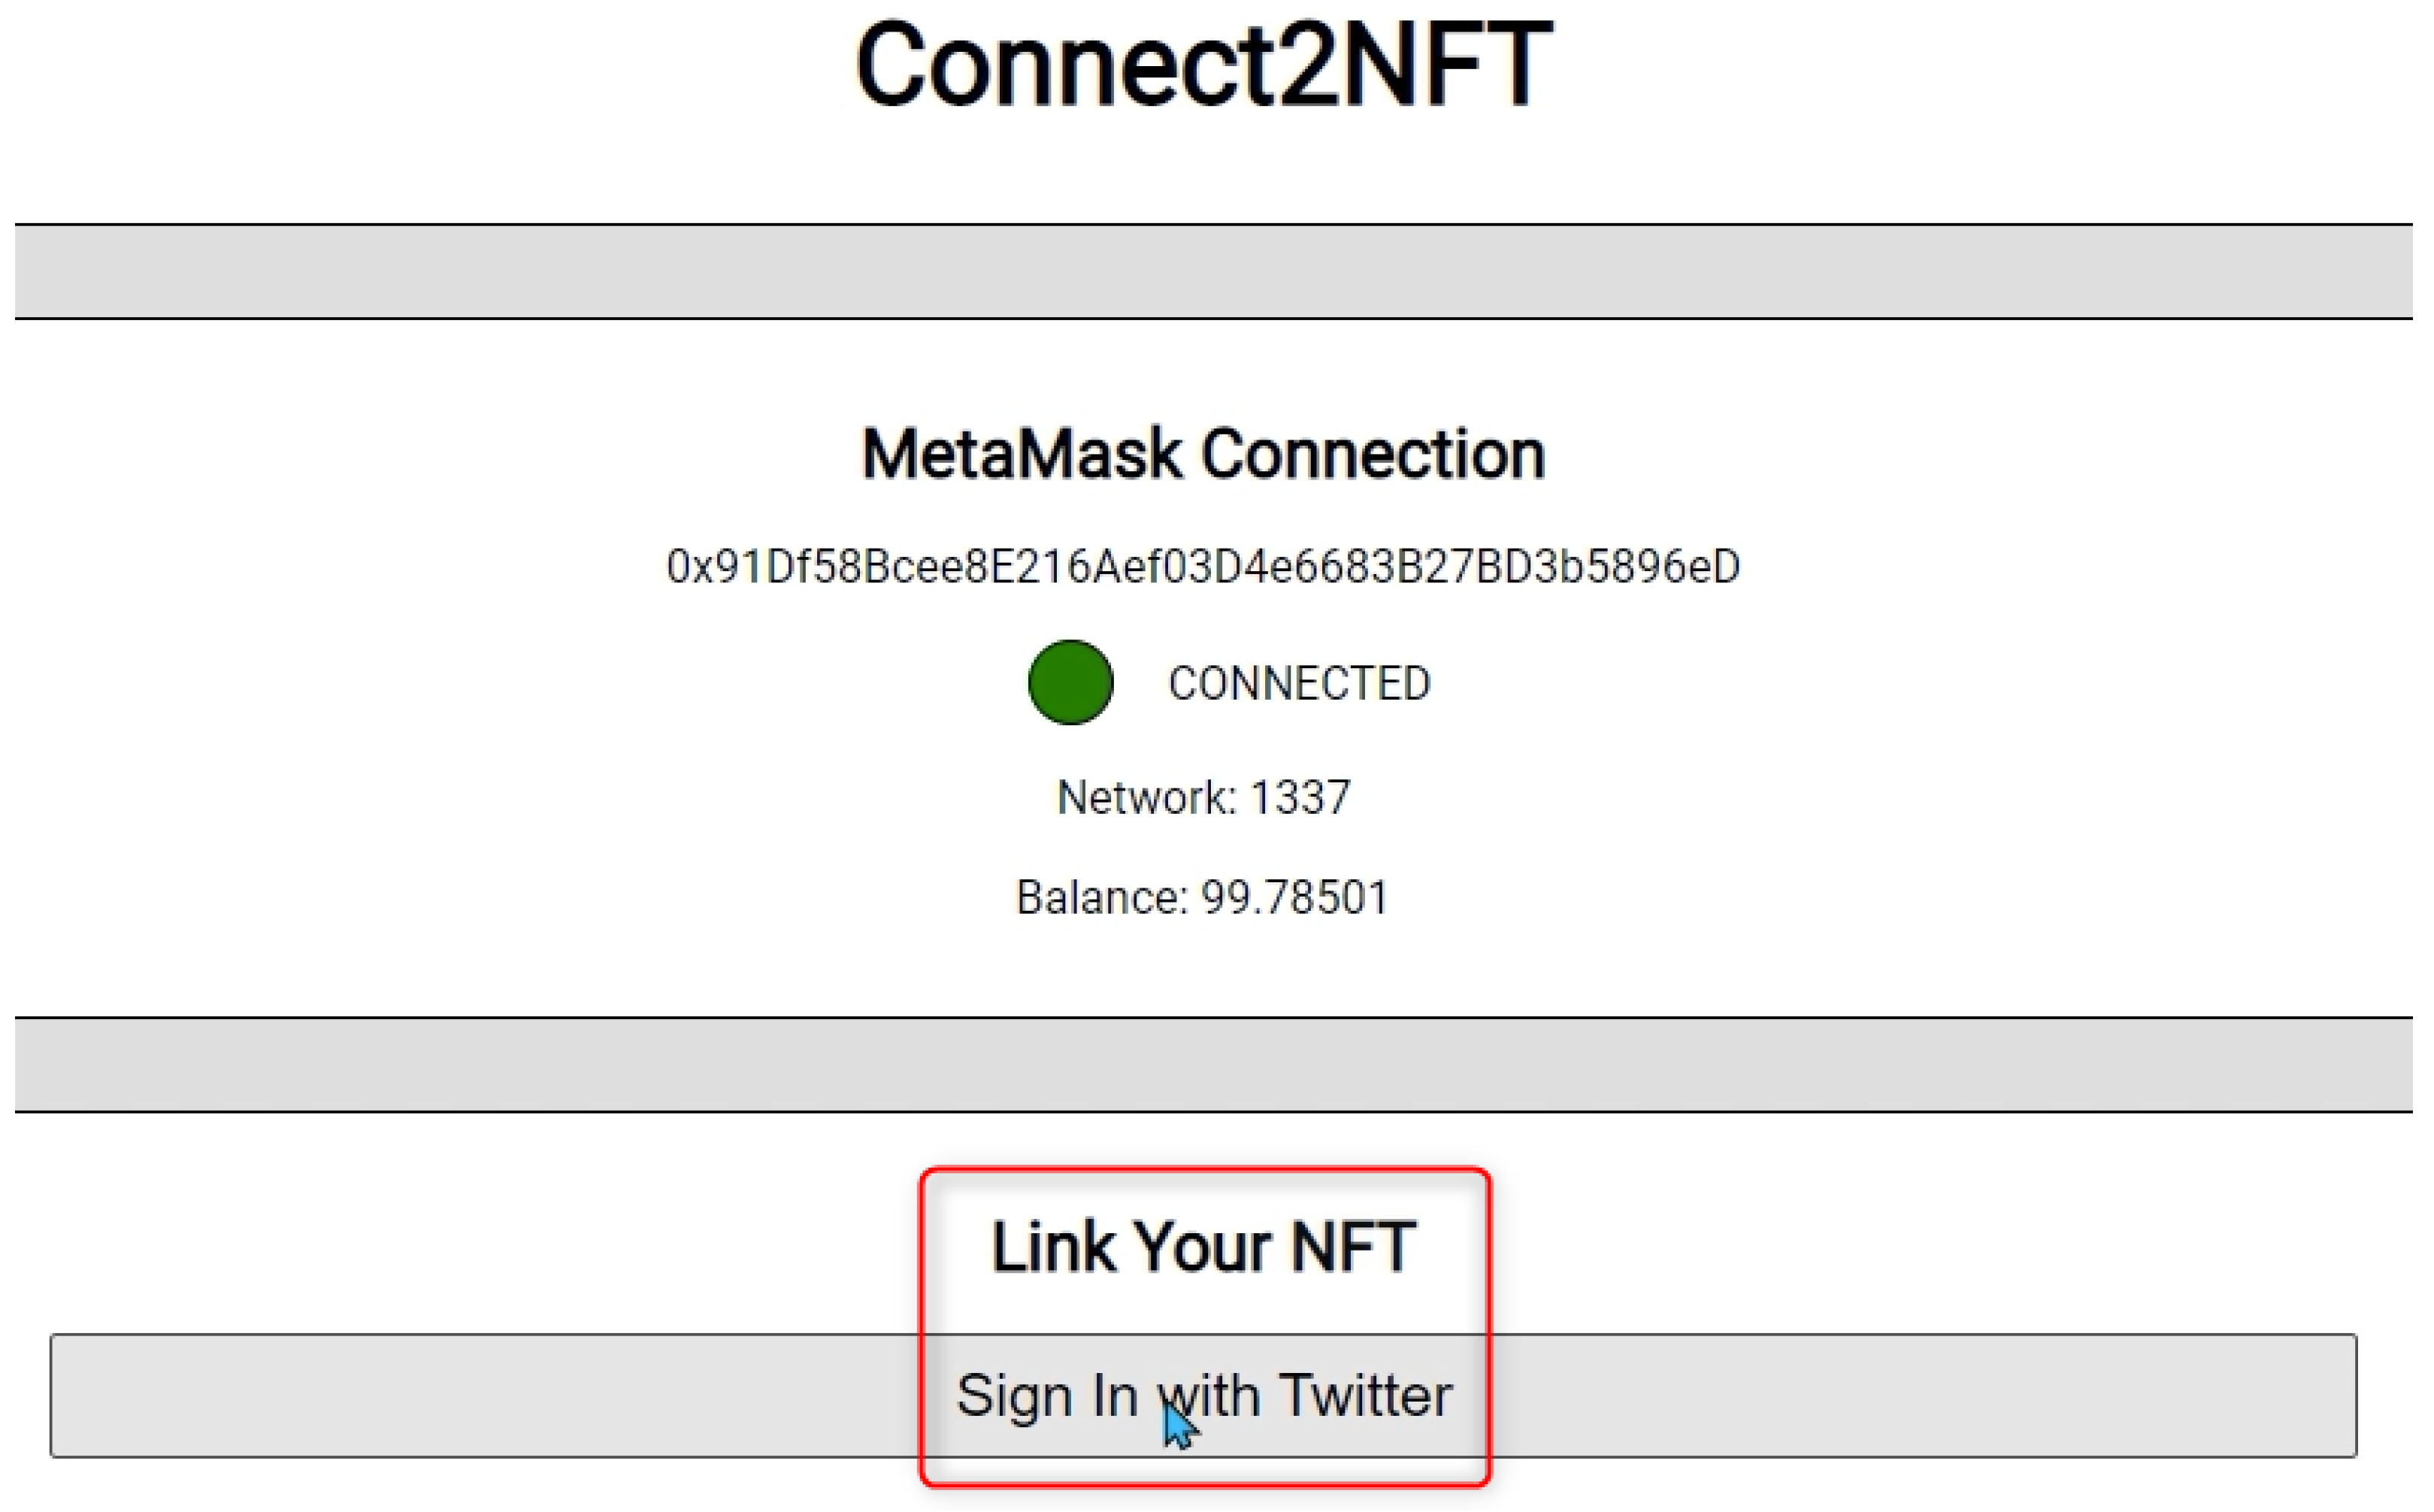Click the Network label before 1337

click(1145, 797)
